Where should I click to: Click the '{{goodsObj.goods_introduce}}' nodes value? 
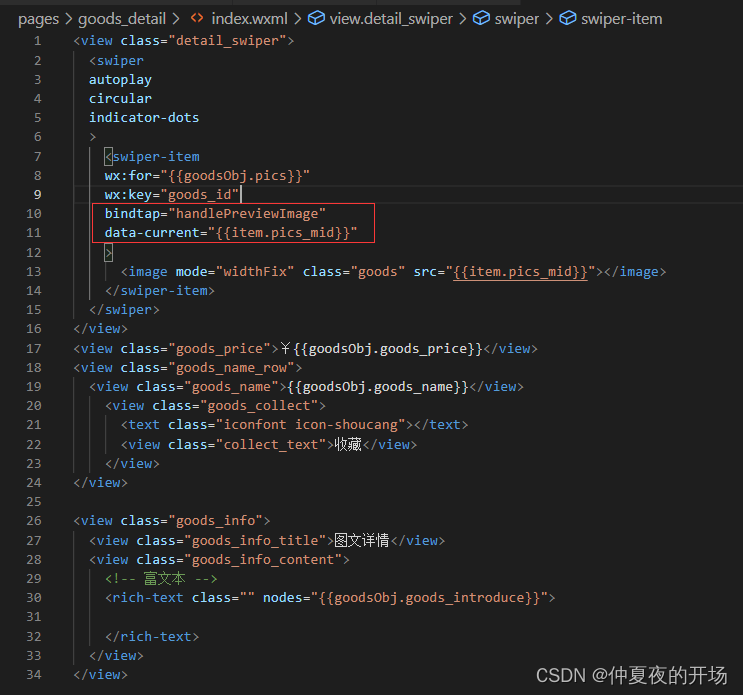tap(429, 598)
